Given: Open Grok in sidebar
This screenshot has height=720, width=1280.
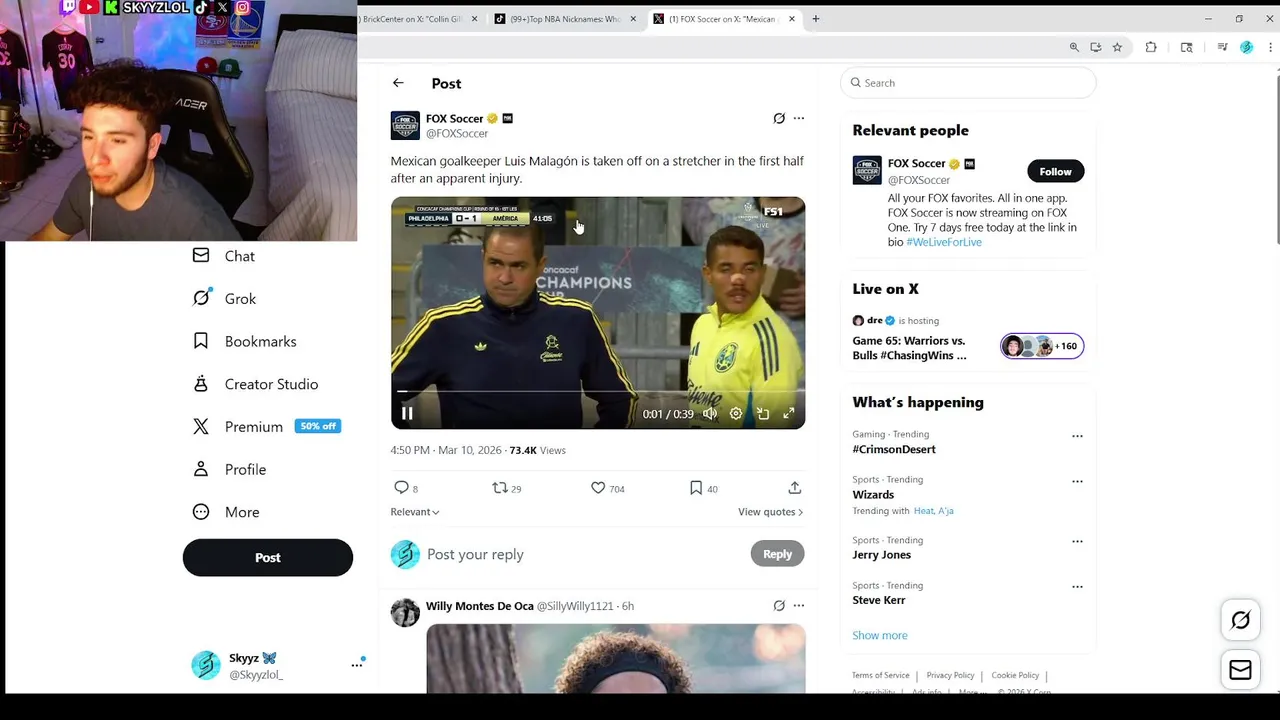Looking at the screenshot, I should tap(225, 299).
